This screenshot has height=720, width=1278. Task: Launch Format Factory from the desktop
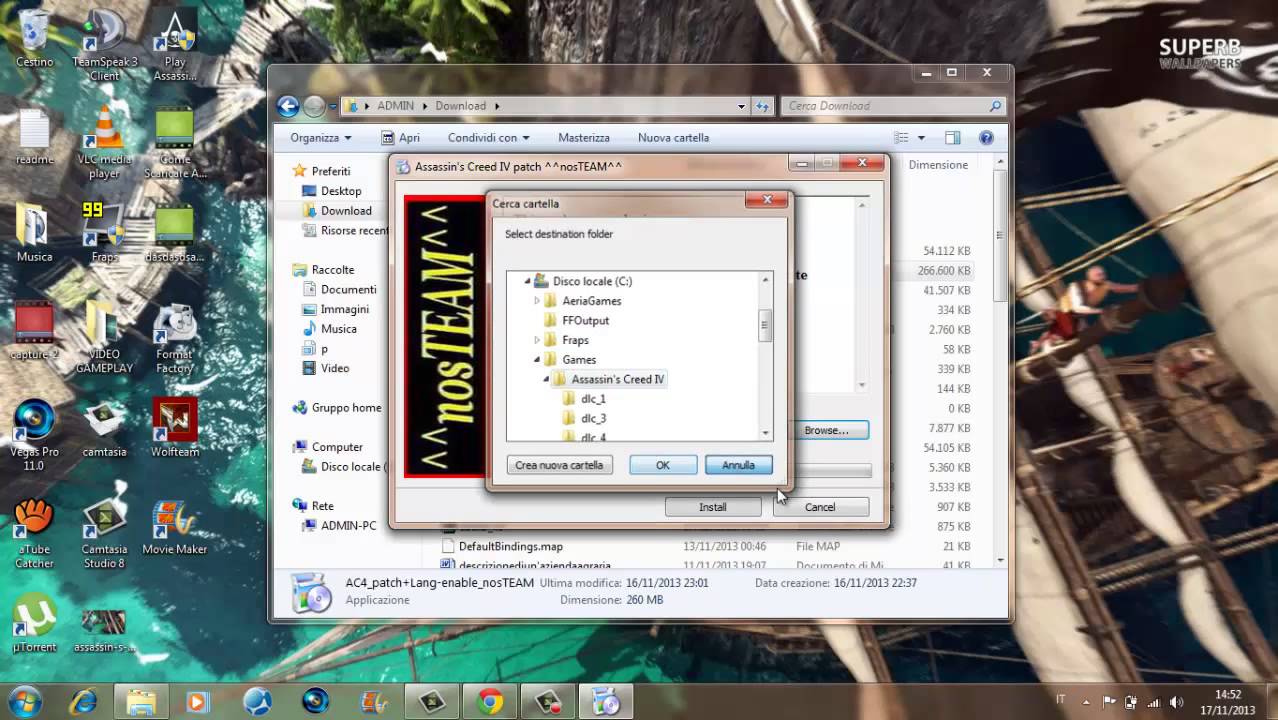click(174, 338)
